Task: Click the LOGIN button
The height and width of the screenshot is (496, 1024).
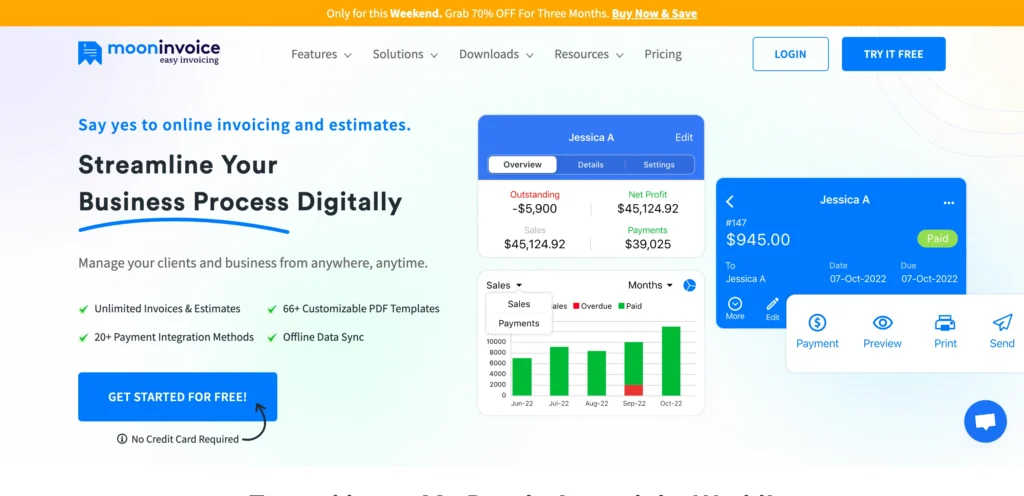Action: (x=790, y=54)
